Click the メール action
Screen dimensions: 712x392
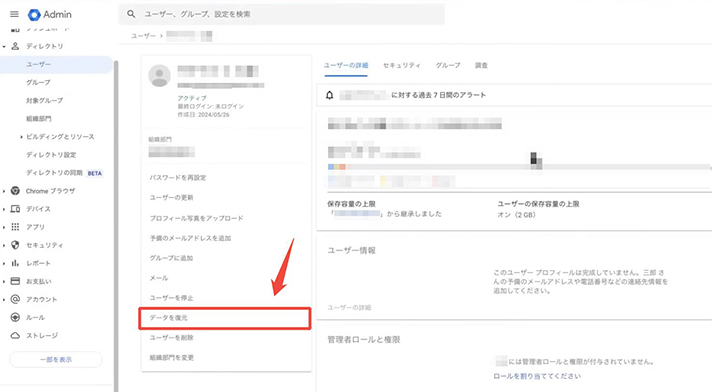pos(159,278)
